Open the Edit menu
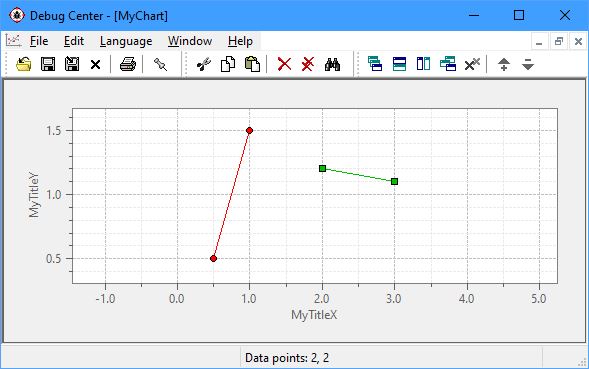This screenshot has height=369, width=589. (x=74, y=41)
